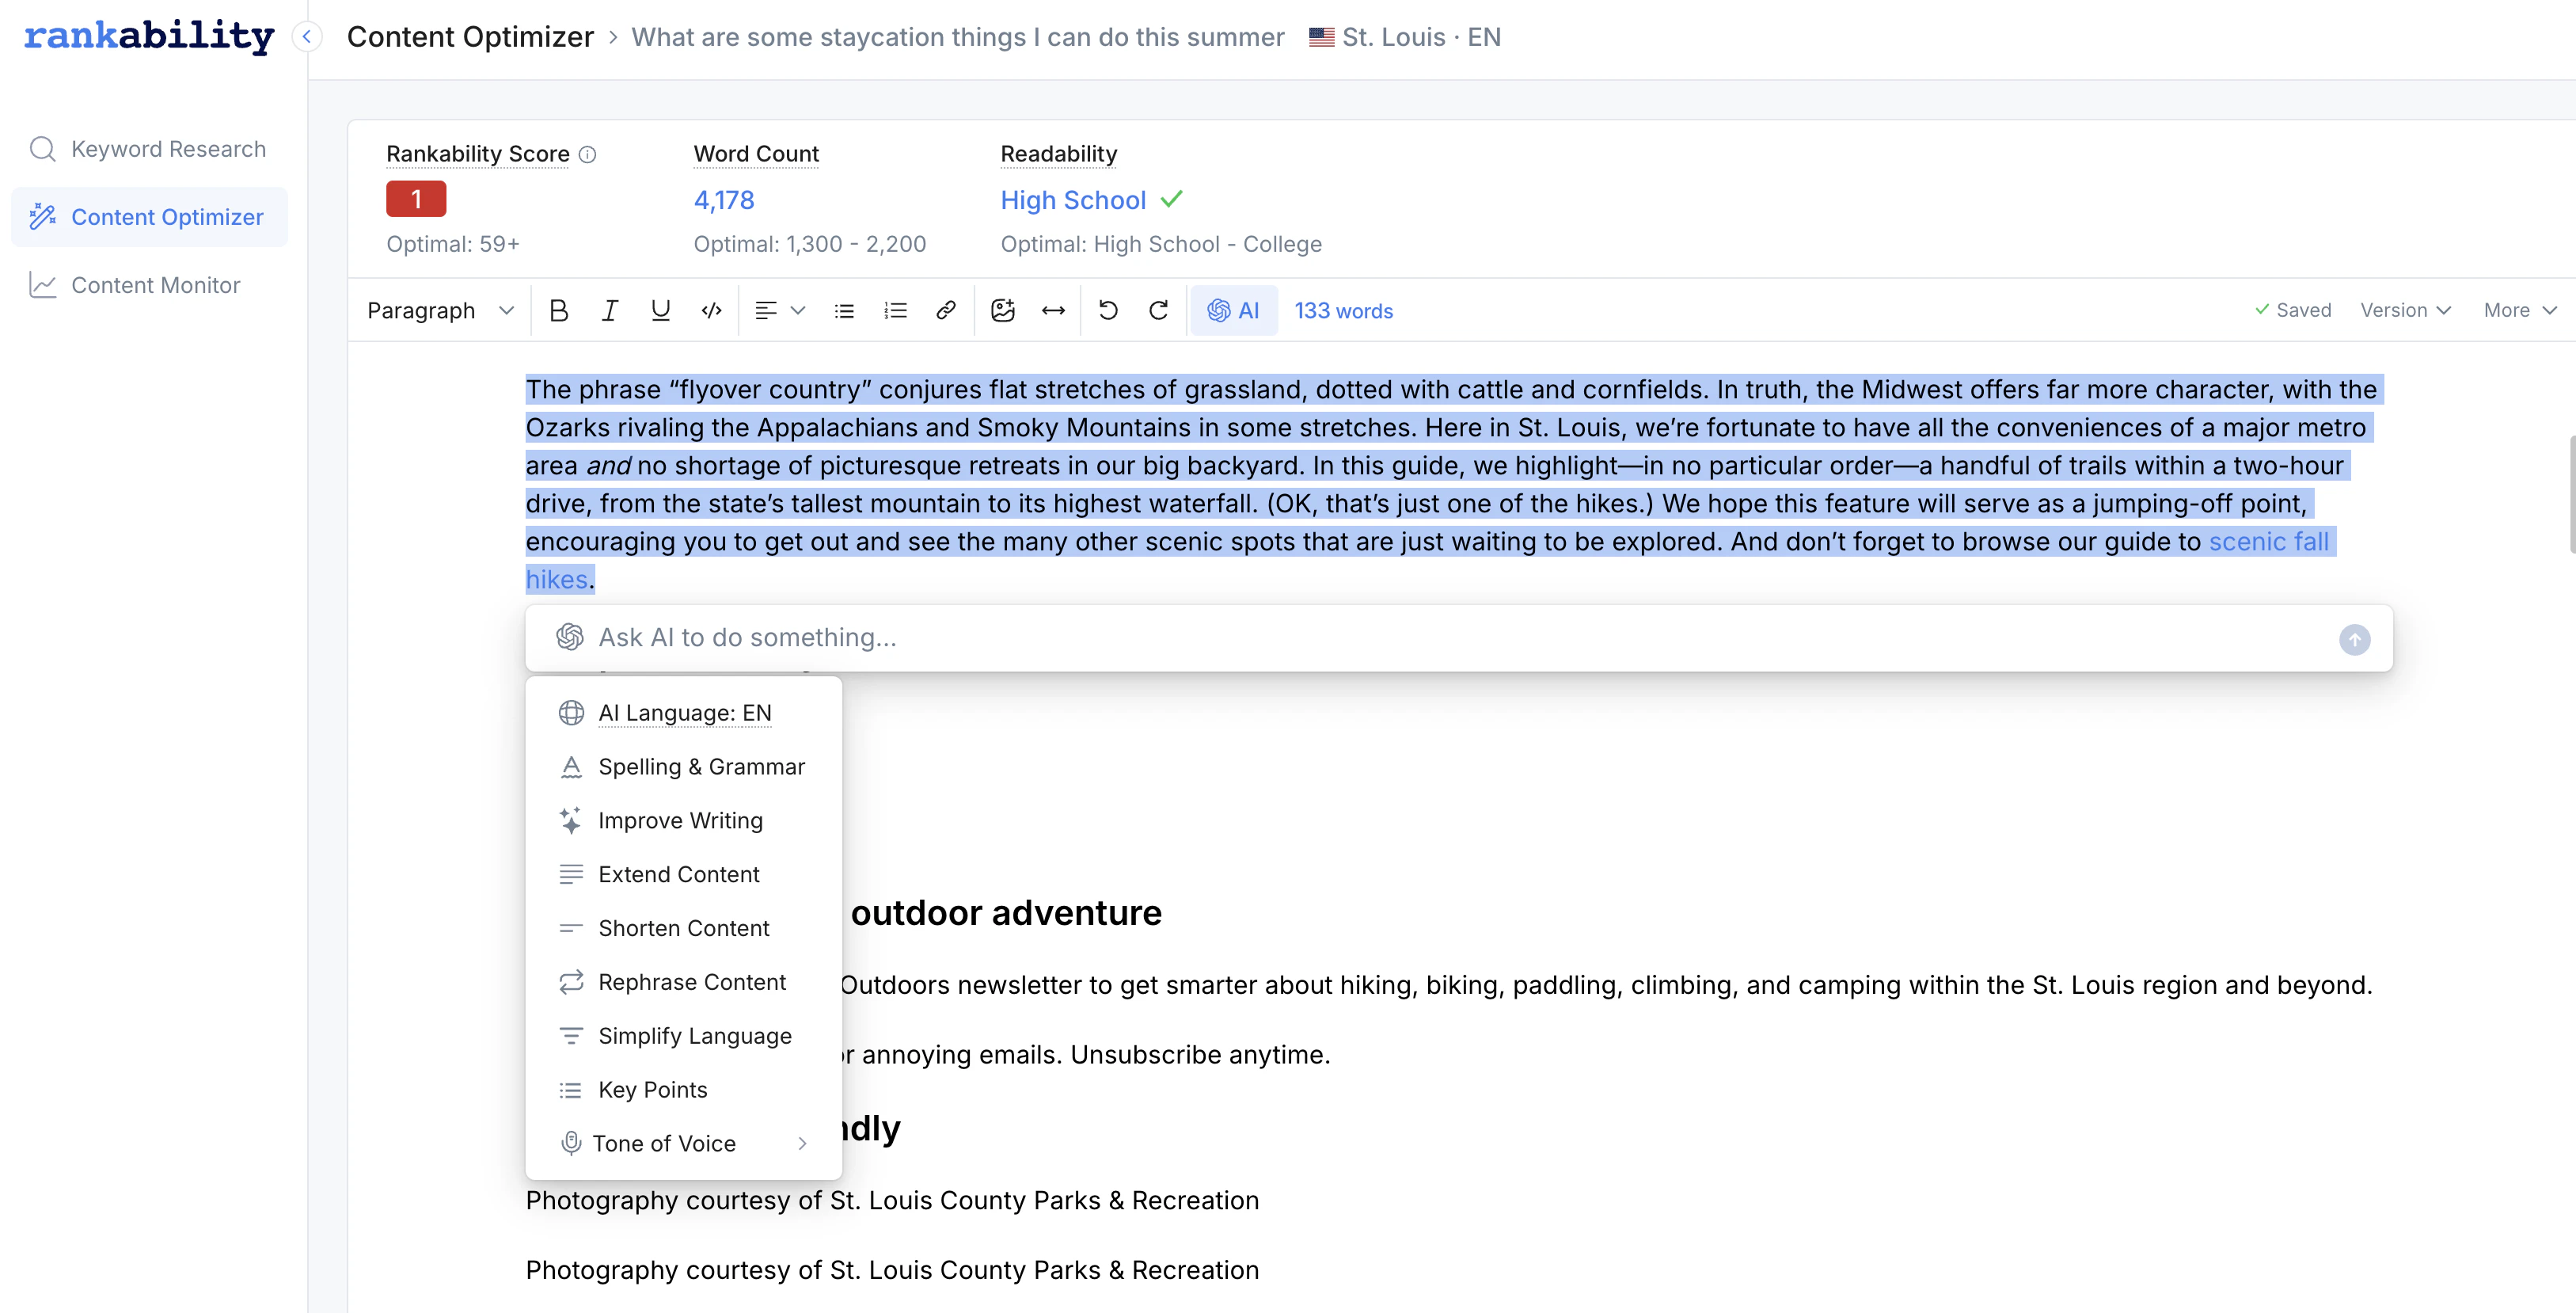Screen dimensions: 2576x1313
Task: Undo the last change
Action: point(1108,310)
